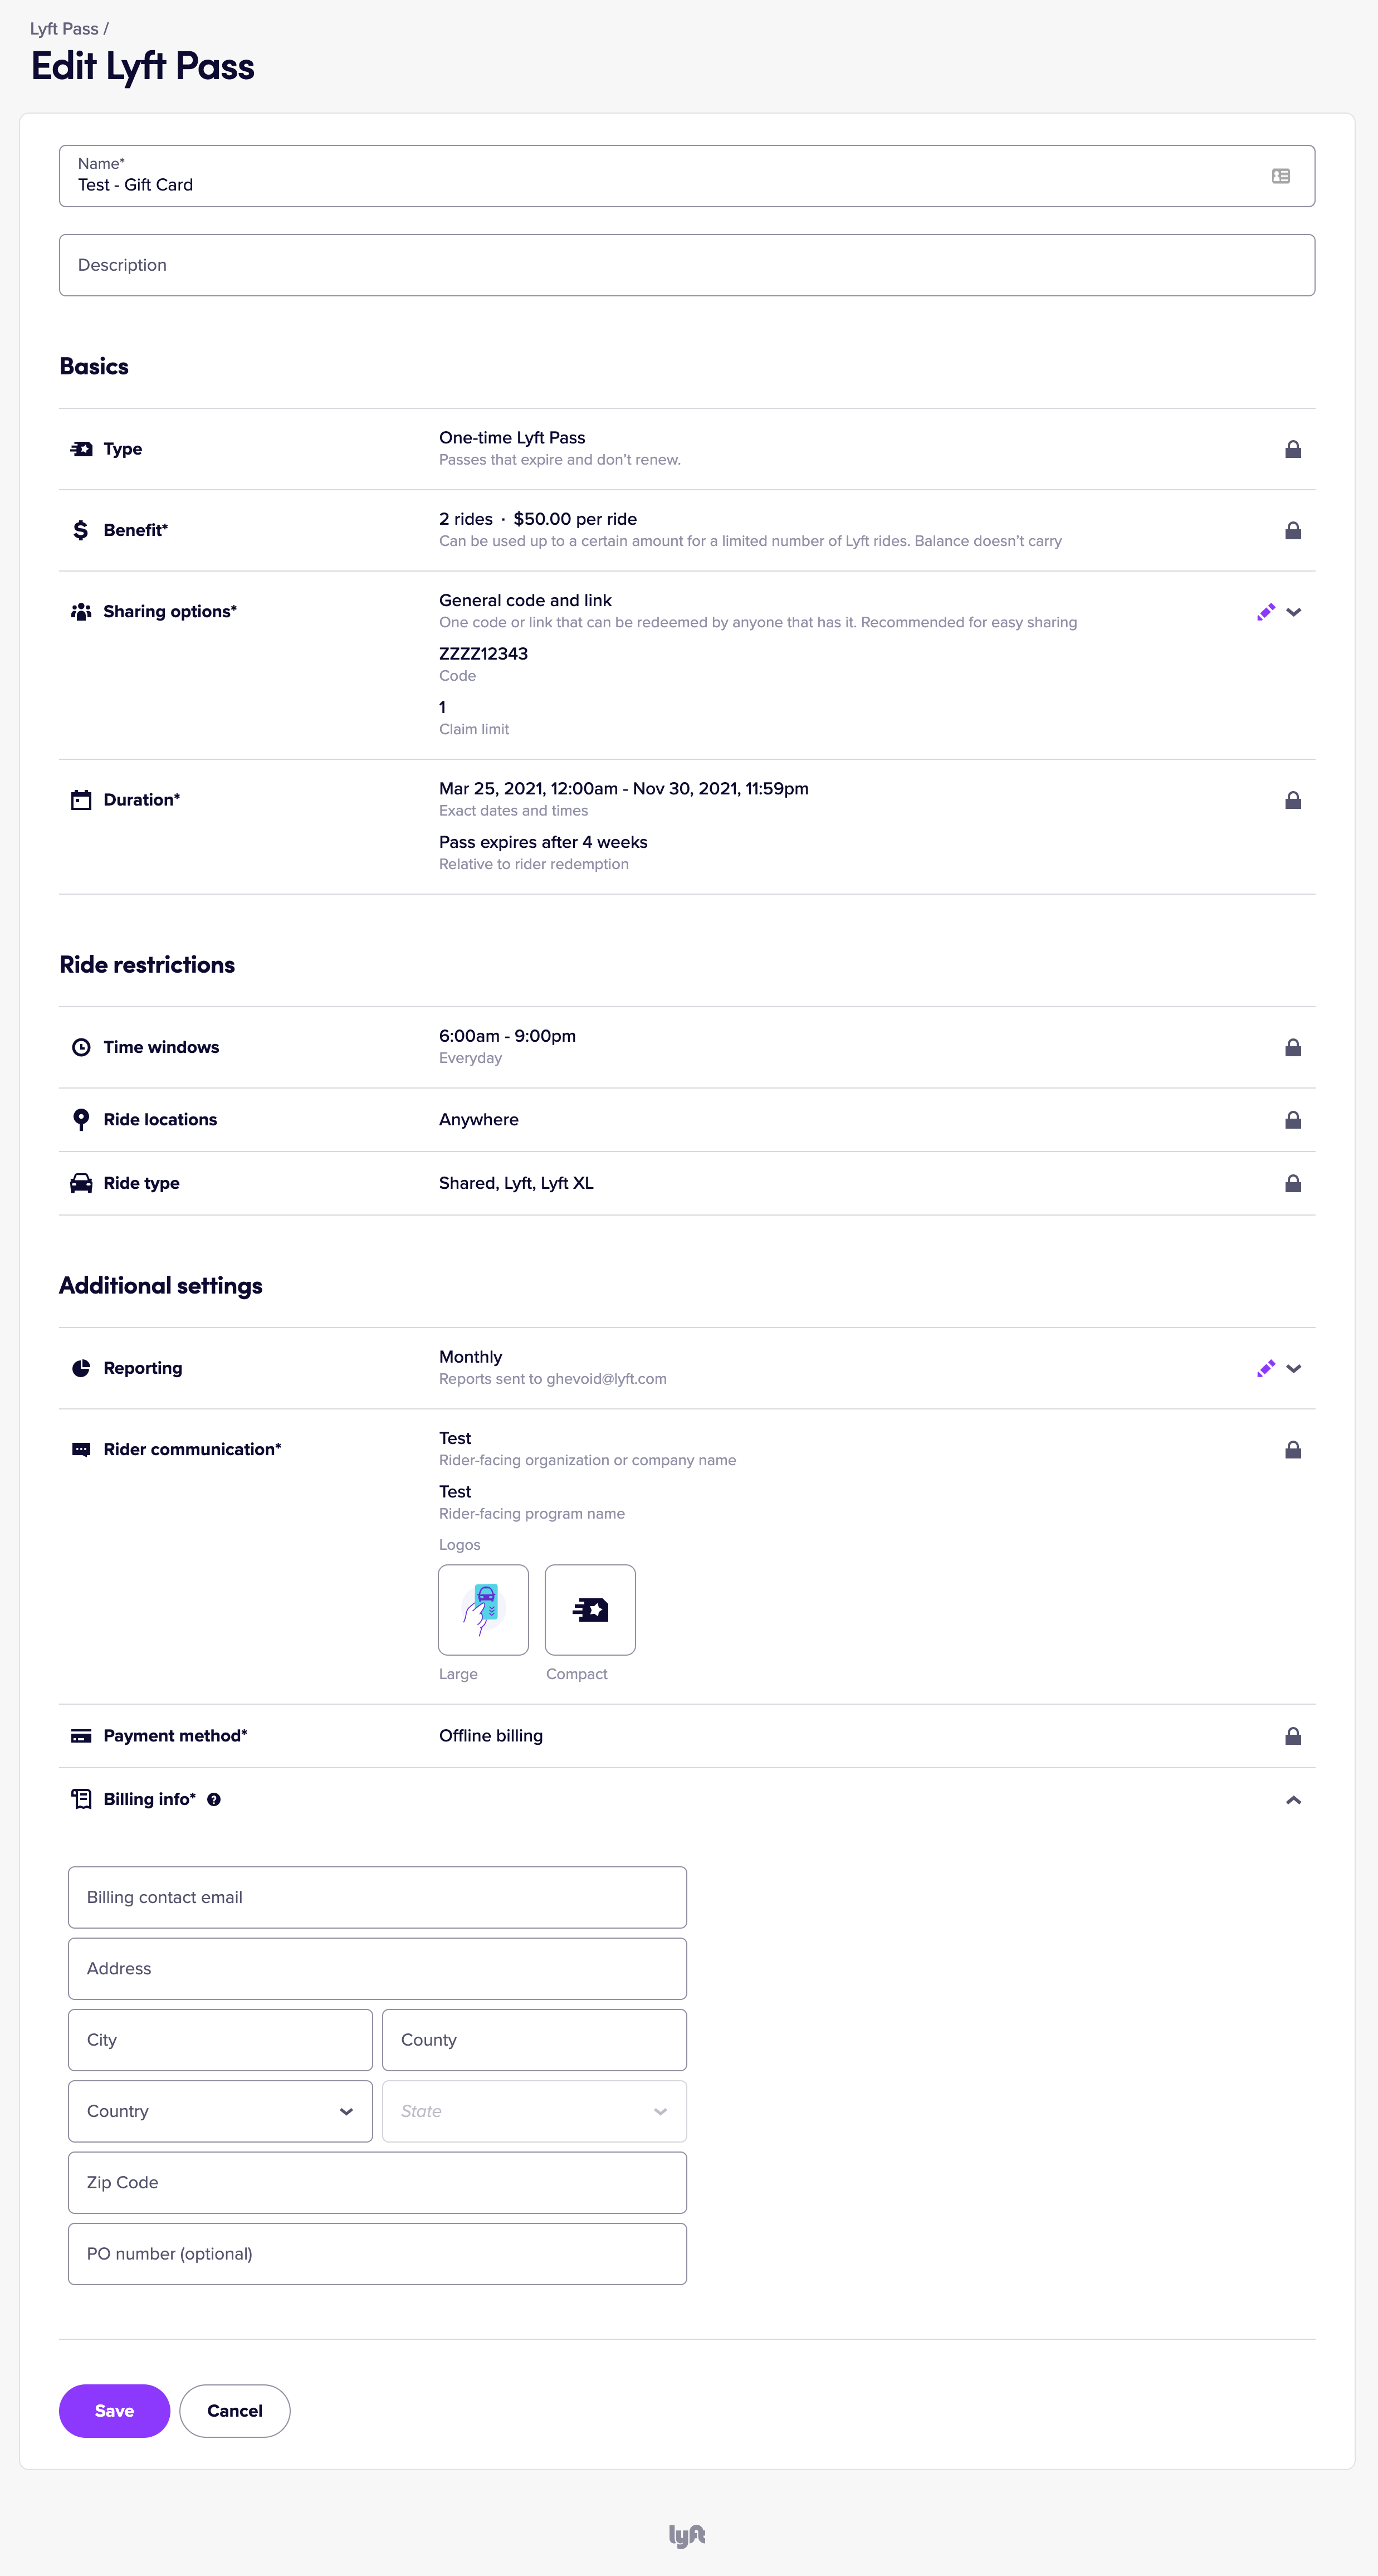
Task: Click the card icon beside Payment method
Action: pyautogui.click(x=81, y=1736)
